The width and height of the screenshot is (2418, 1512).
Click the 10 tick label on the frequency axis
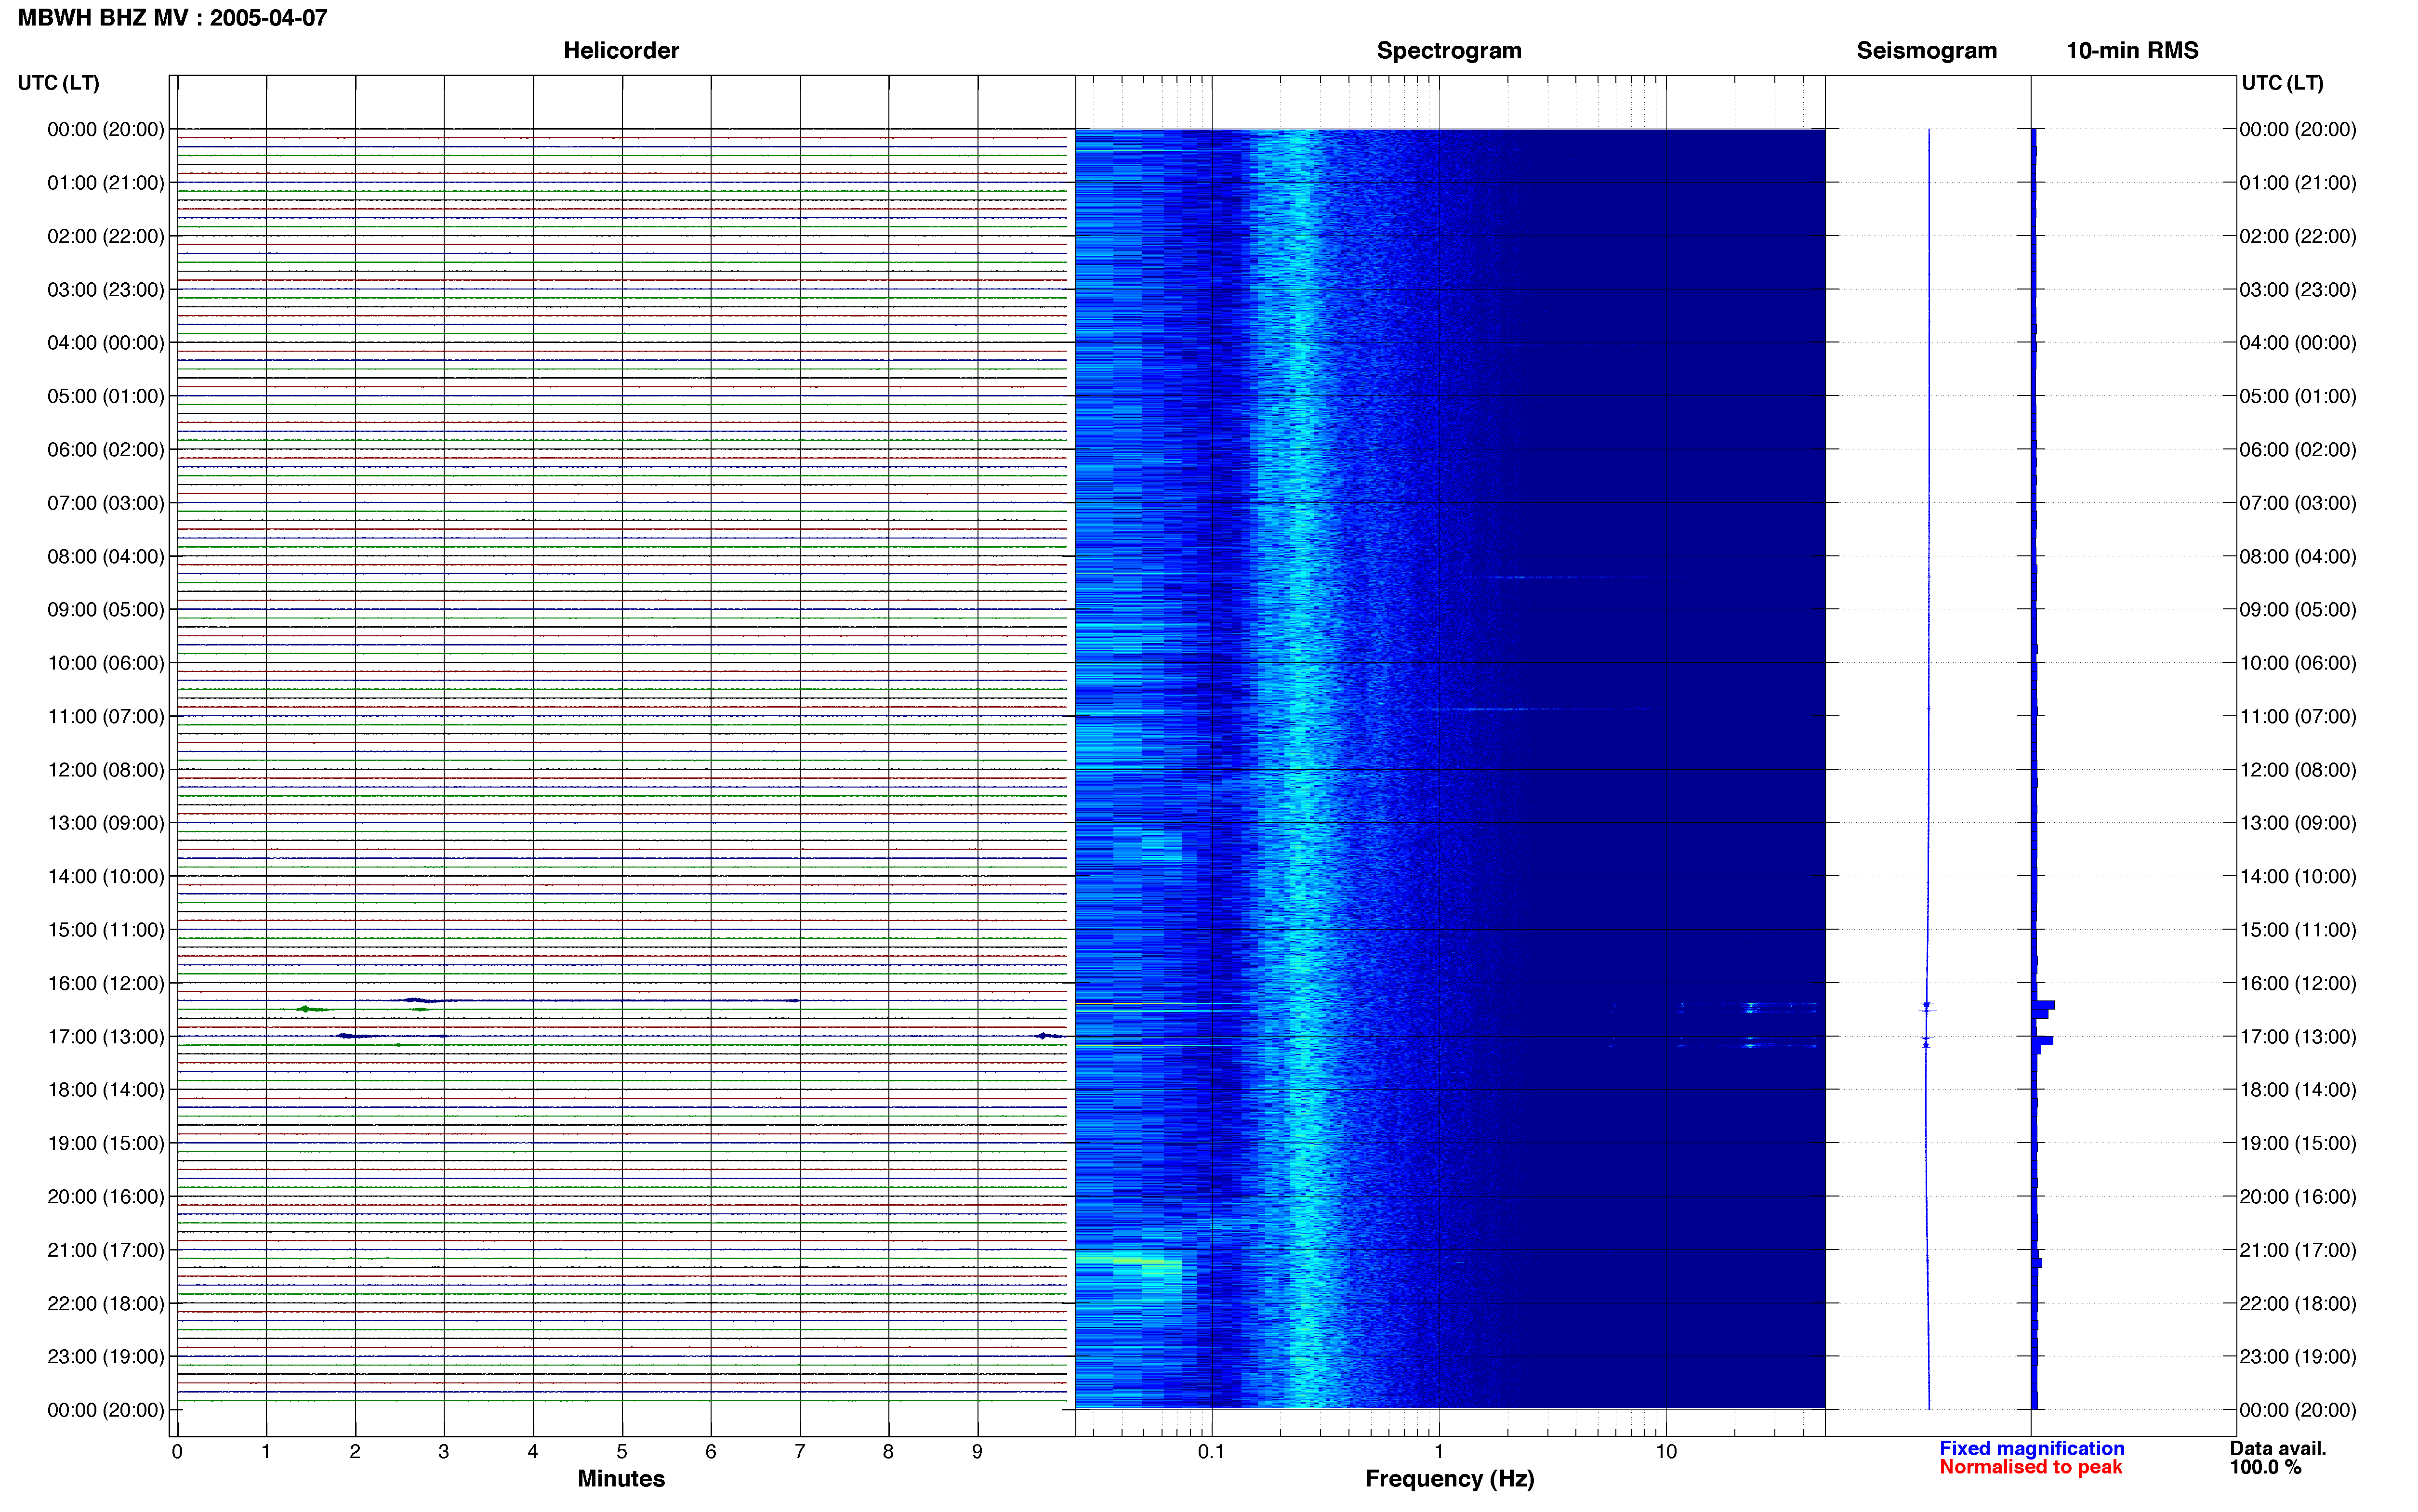coord(1666,1451)
